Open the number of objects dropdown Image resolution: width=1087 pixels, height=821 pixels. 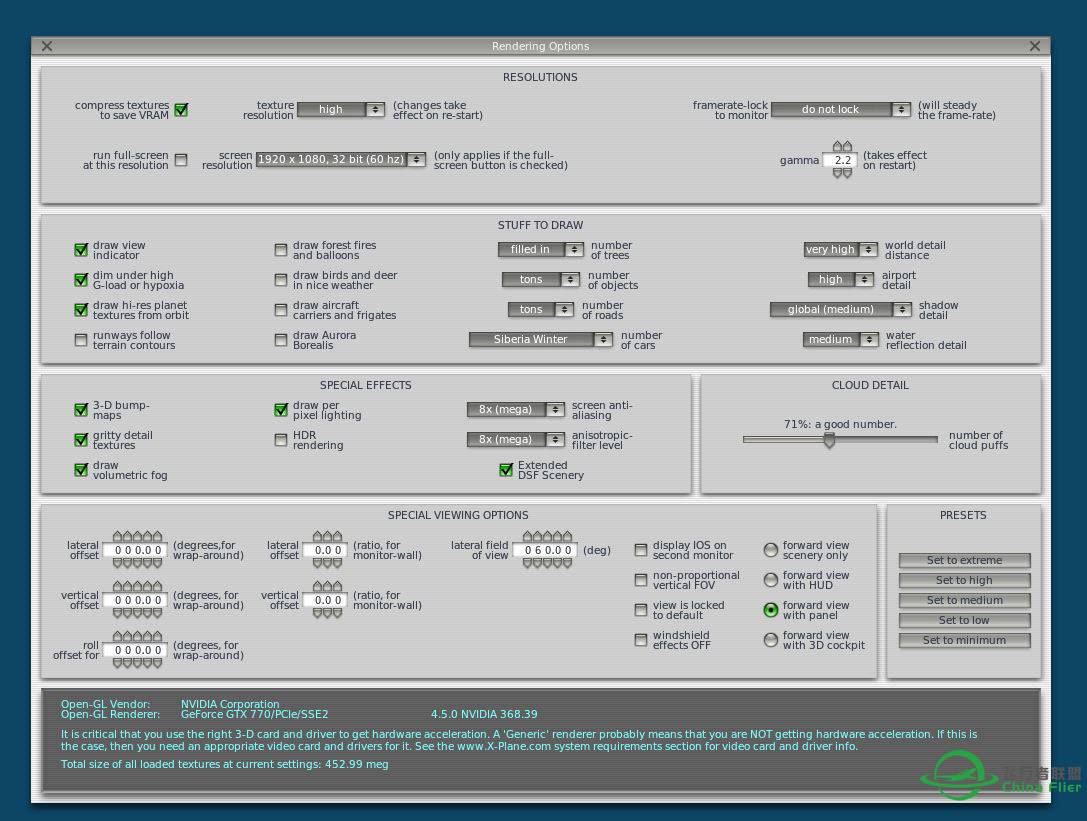tap(541, 279)
